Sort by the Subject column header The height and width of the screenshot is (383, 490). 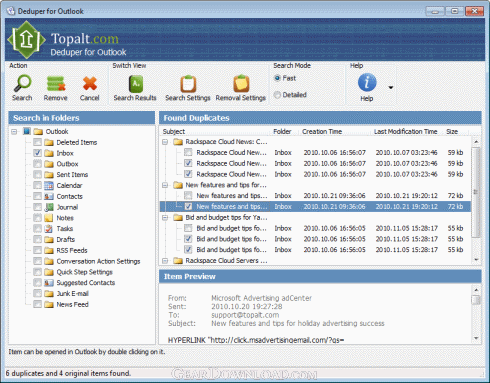(x=174, y=132)
